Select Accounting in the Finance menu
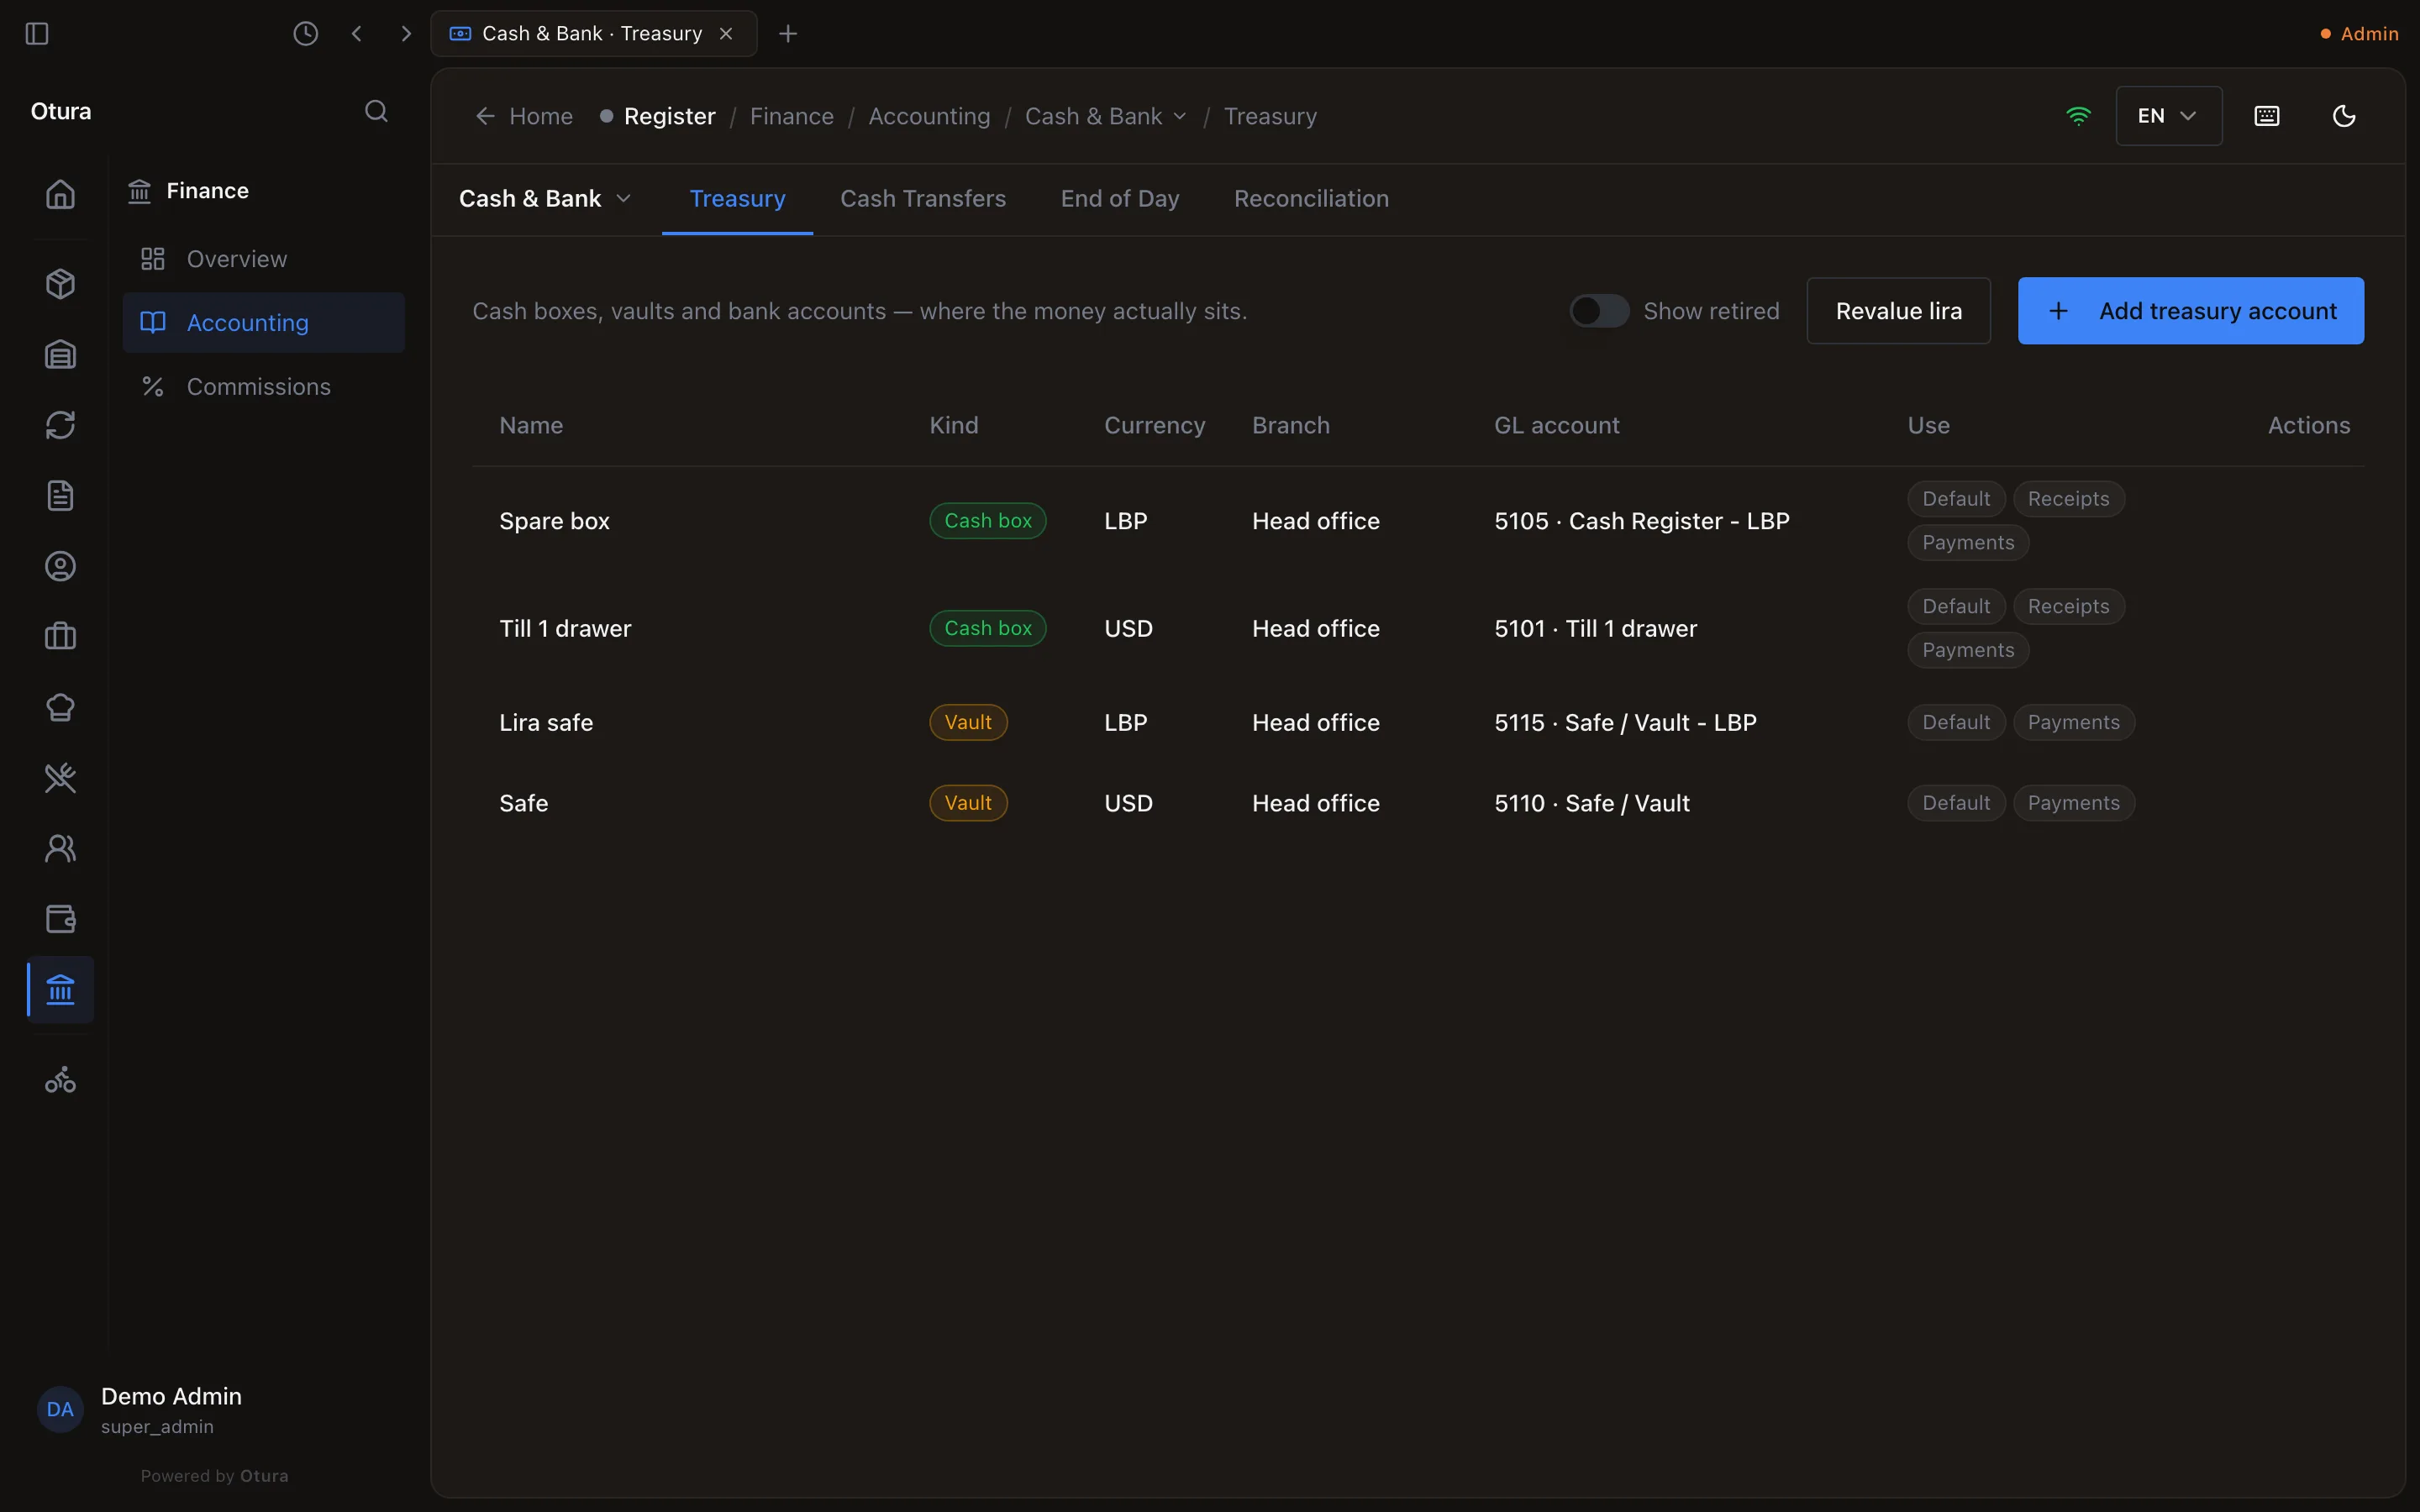 tap(264, 323)
